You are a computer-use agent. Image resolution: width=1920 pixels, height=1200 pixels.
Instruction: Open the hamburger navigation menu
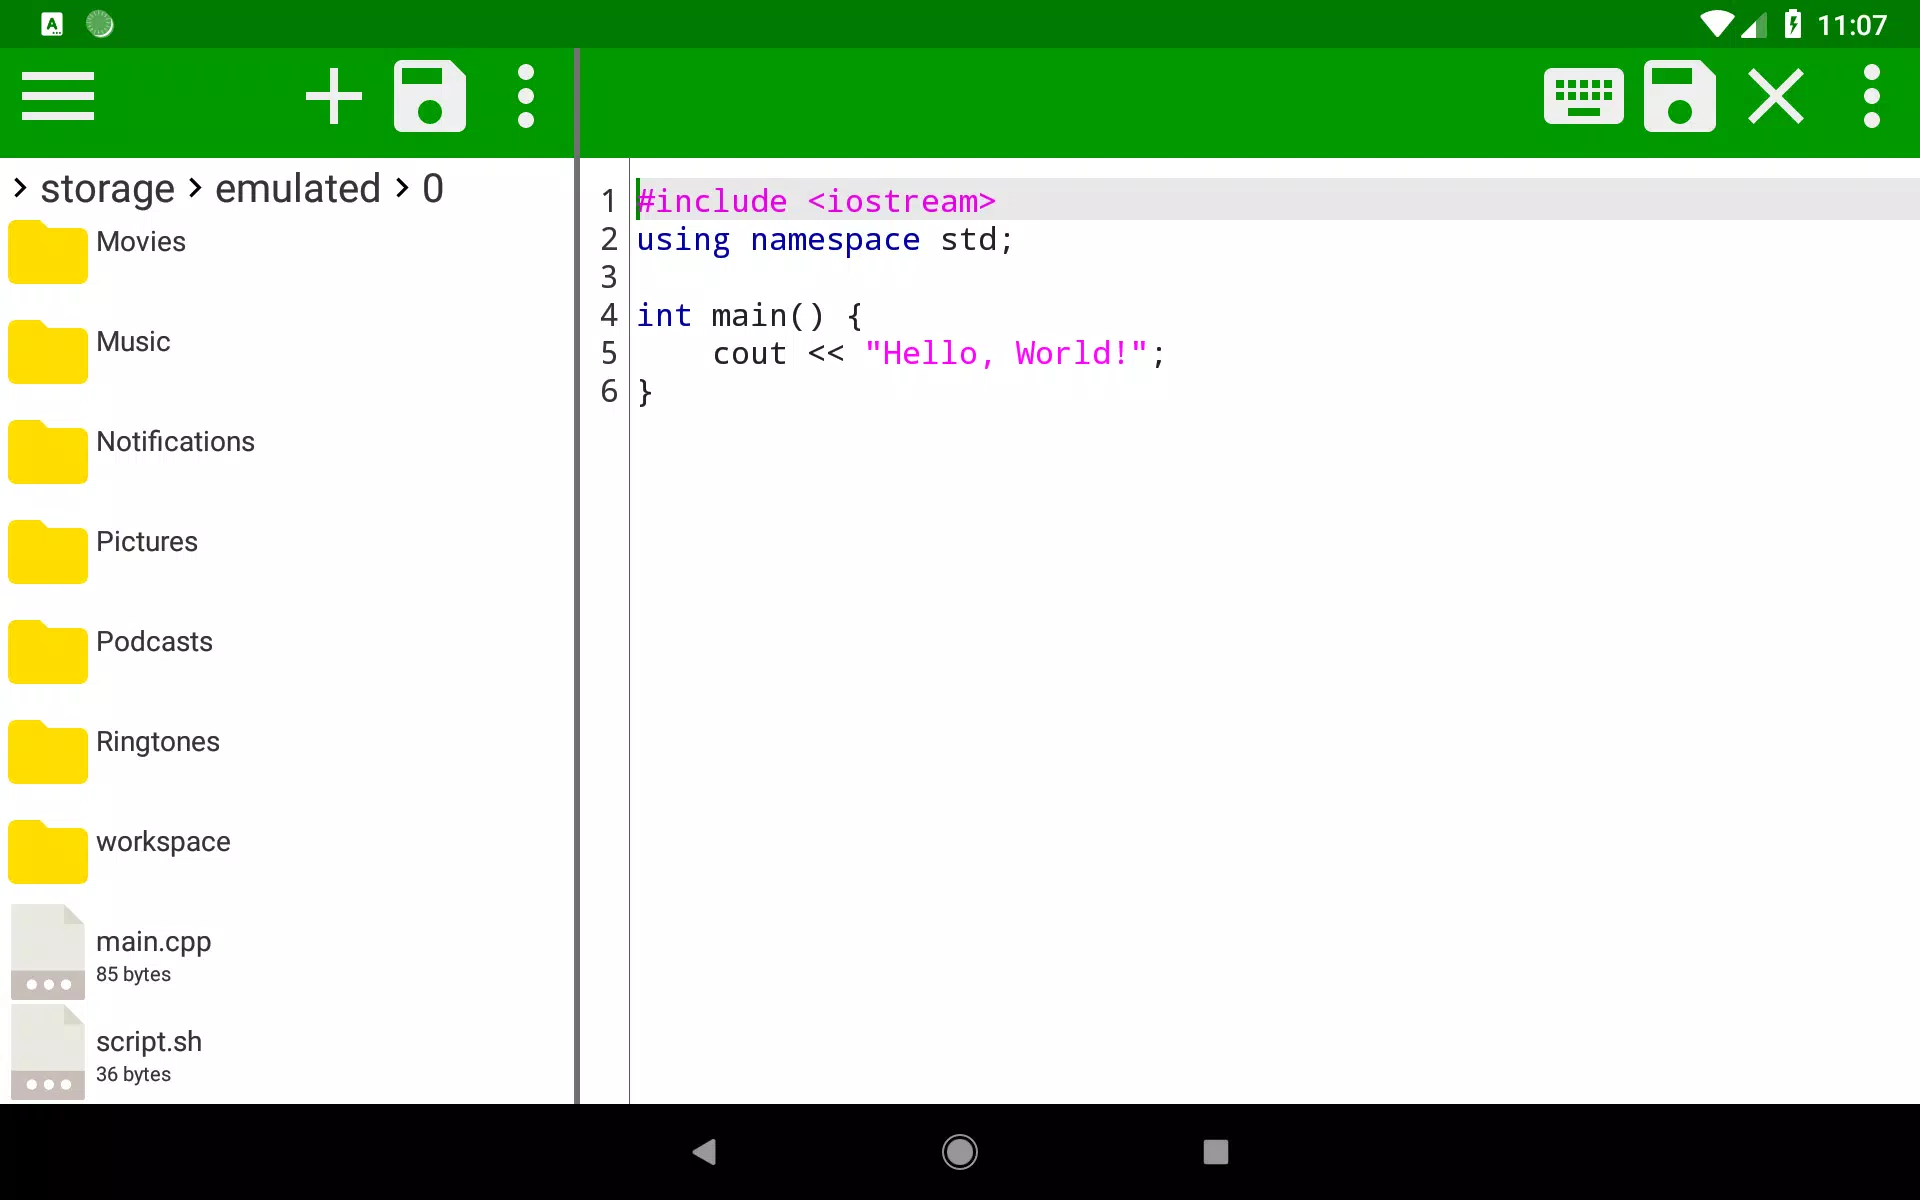pos(58,96)
